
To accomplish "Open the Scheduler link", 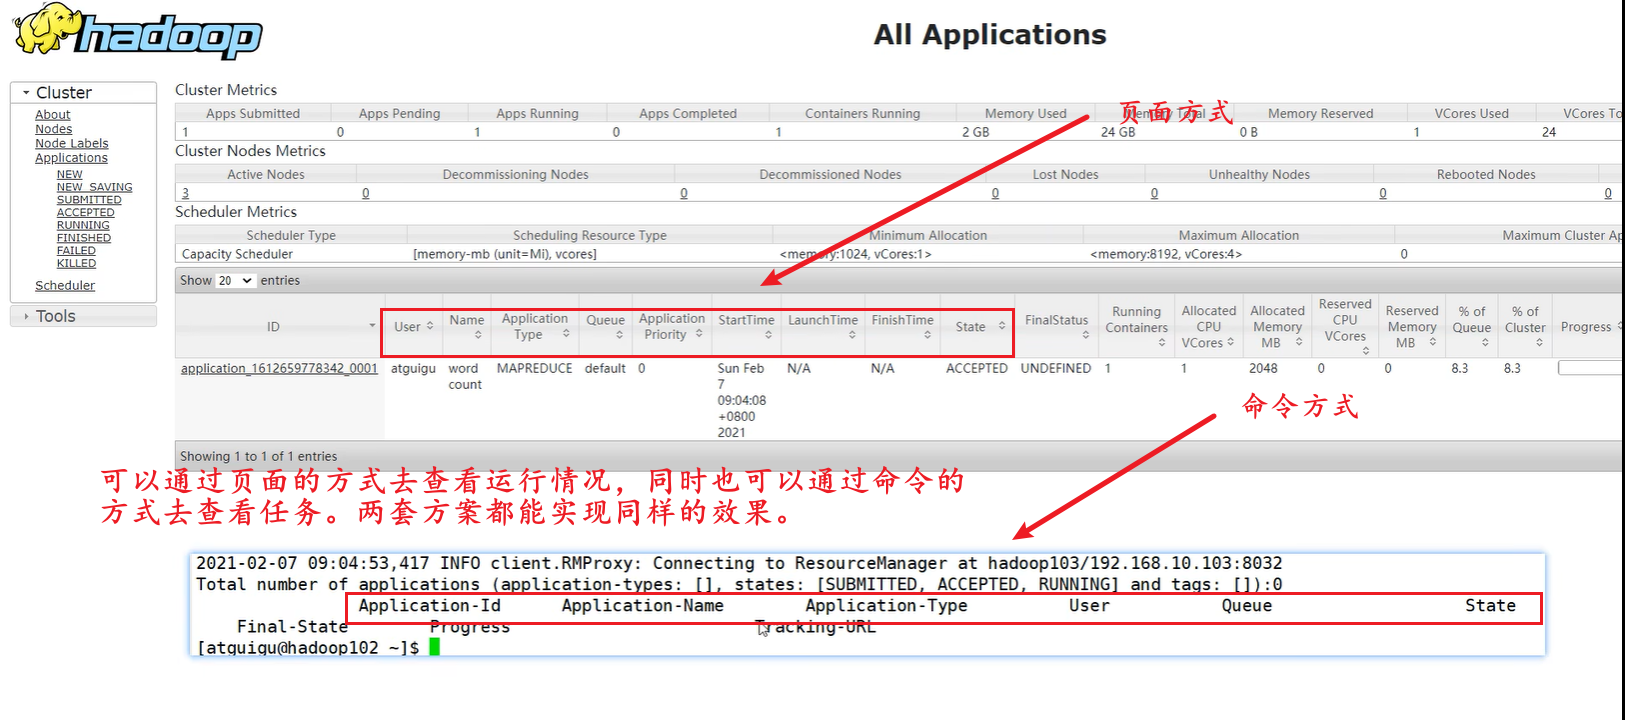I will tap(65, 285).
